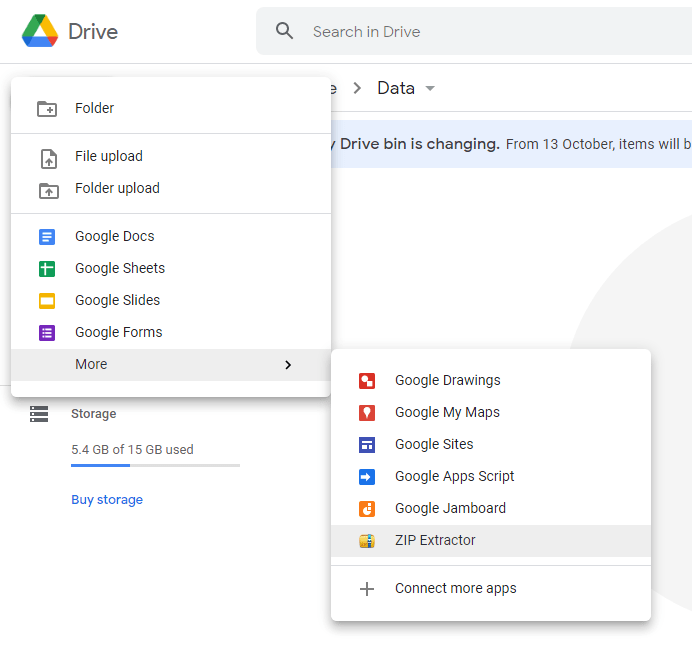This screenshot has width=692, height=651.
Task: Click the purple Google Forms icon
Action: 47,332
